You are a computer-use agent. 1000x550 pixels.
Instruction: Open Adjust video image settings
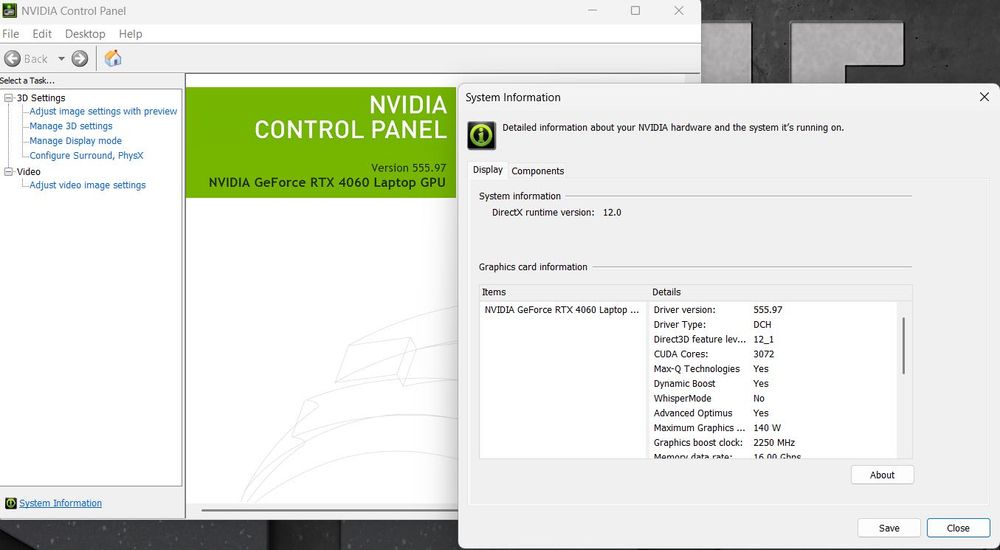(x=87, y=185)
